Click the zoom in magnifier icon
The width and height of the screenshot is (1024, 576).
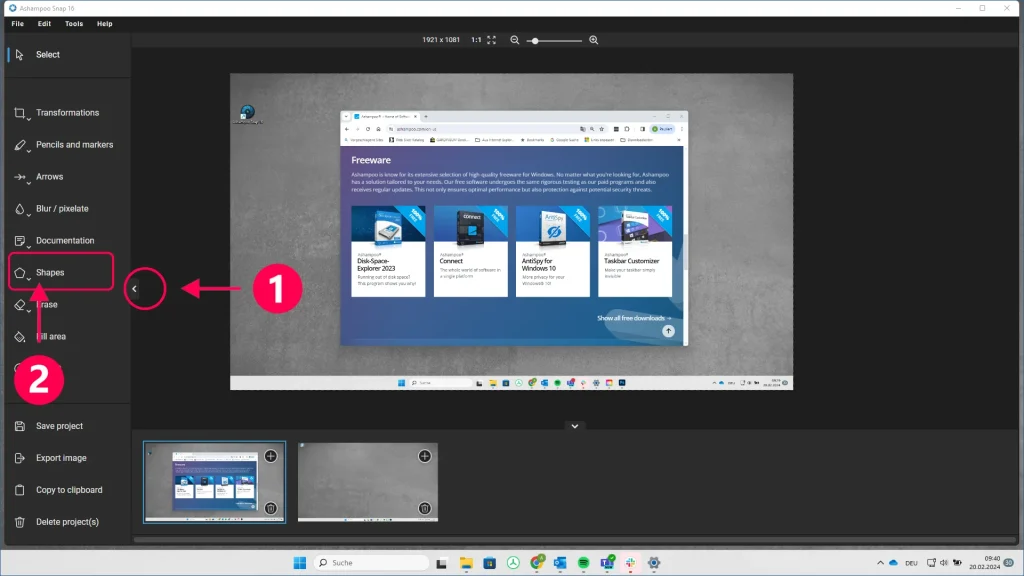(594, 40)
